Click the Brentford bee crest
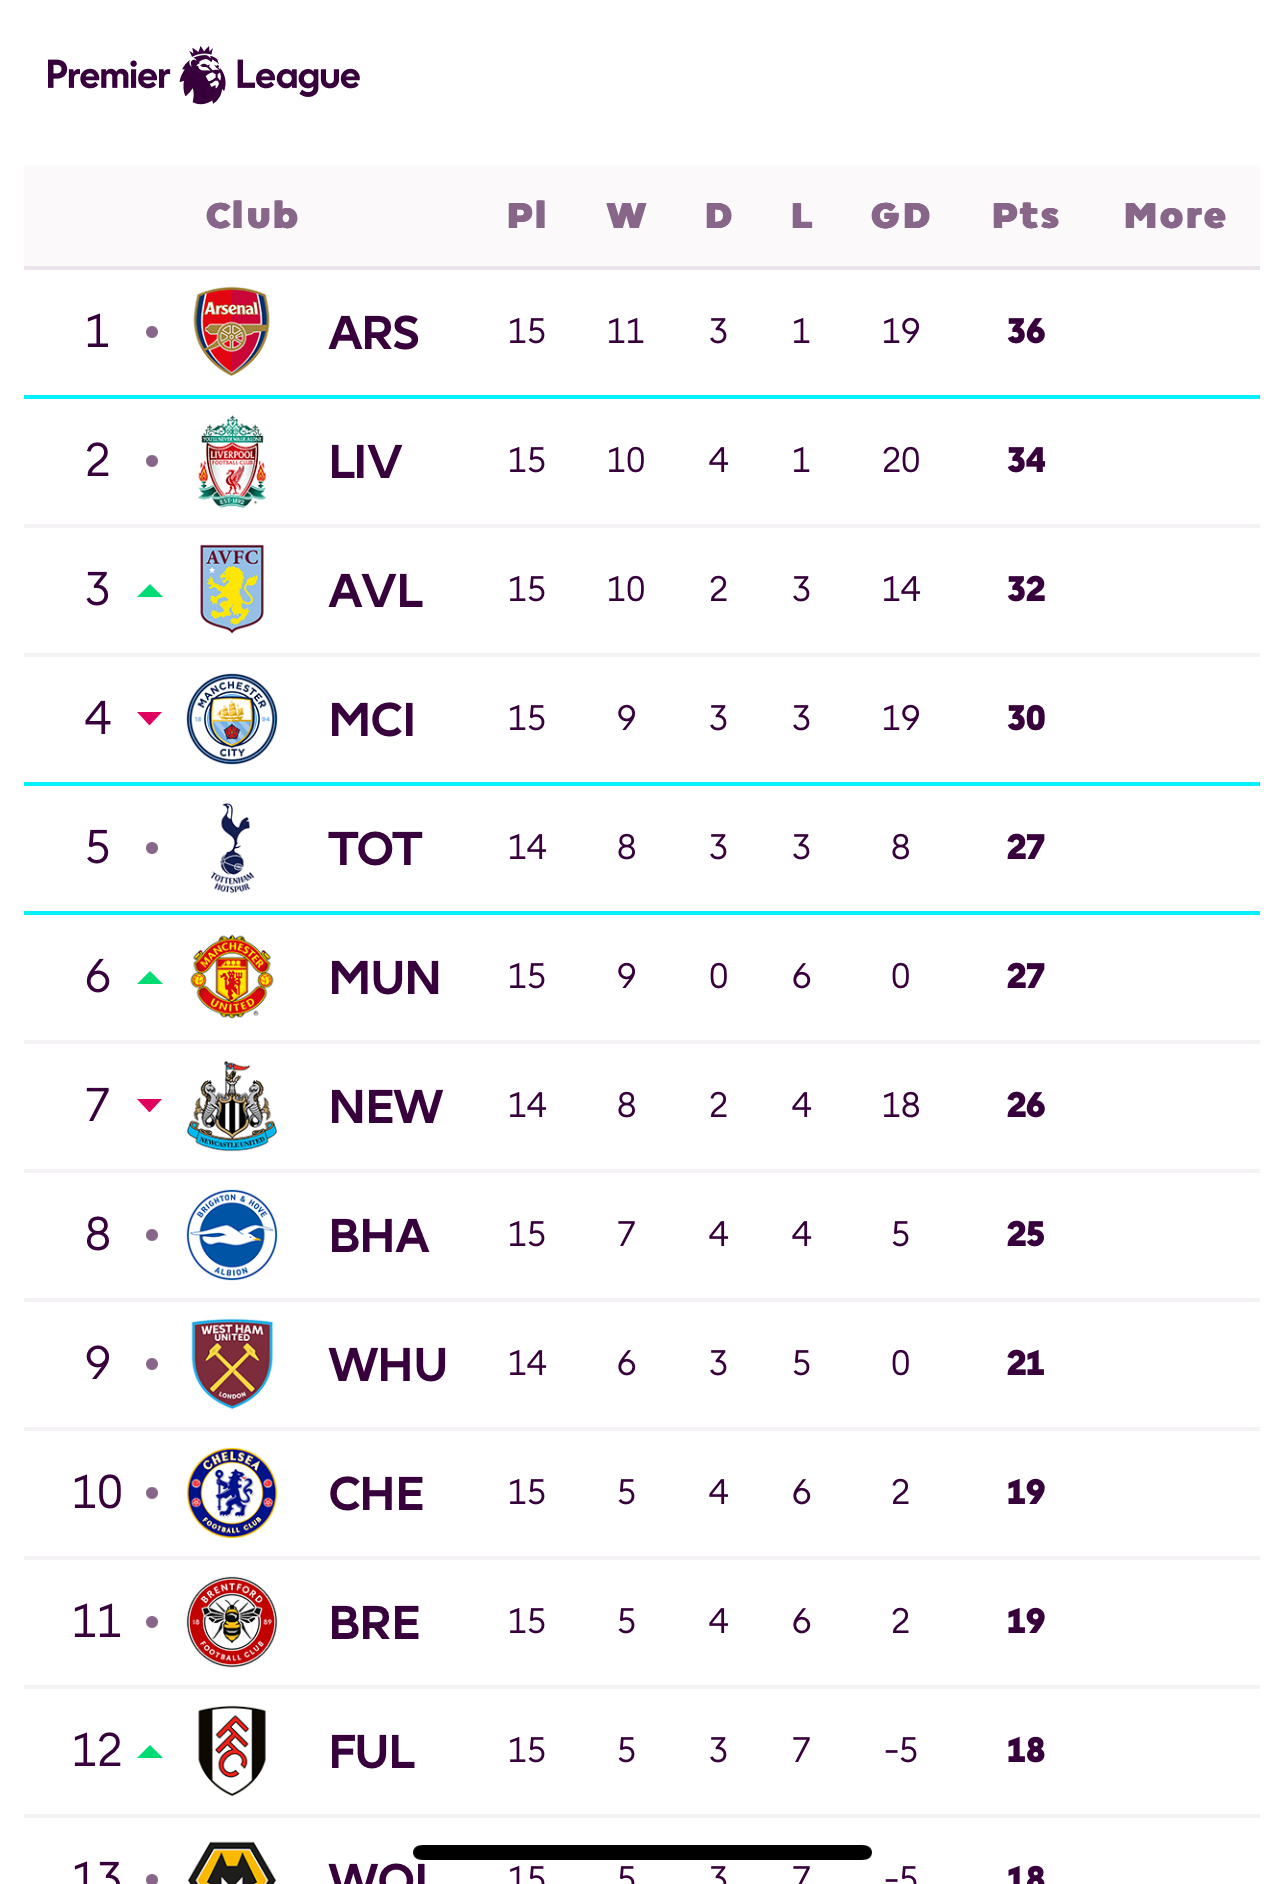The height and width of the screenshot is (1884, 1284). [x=230, y=1621]
